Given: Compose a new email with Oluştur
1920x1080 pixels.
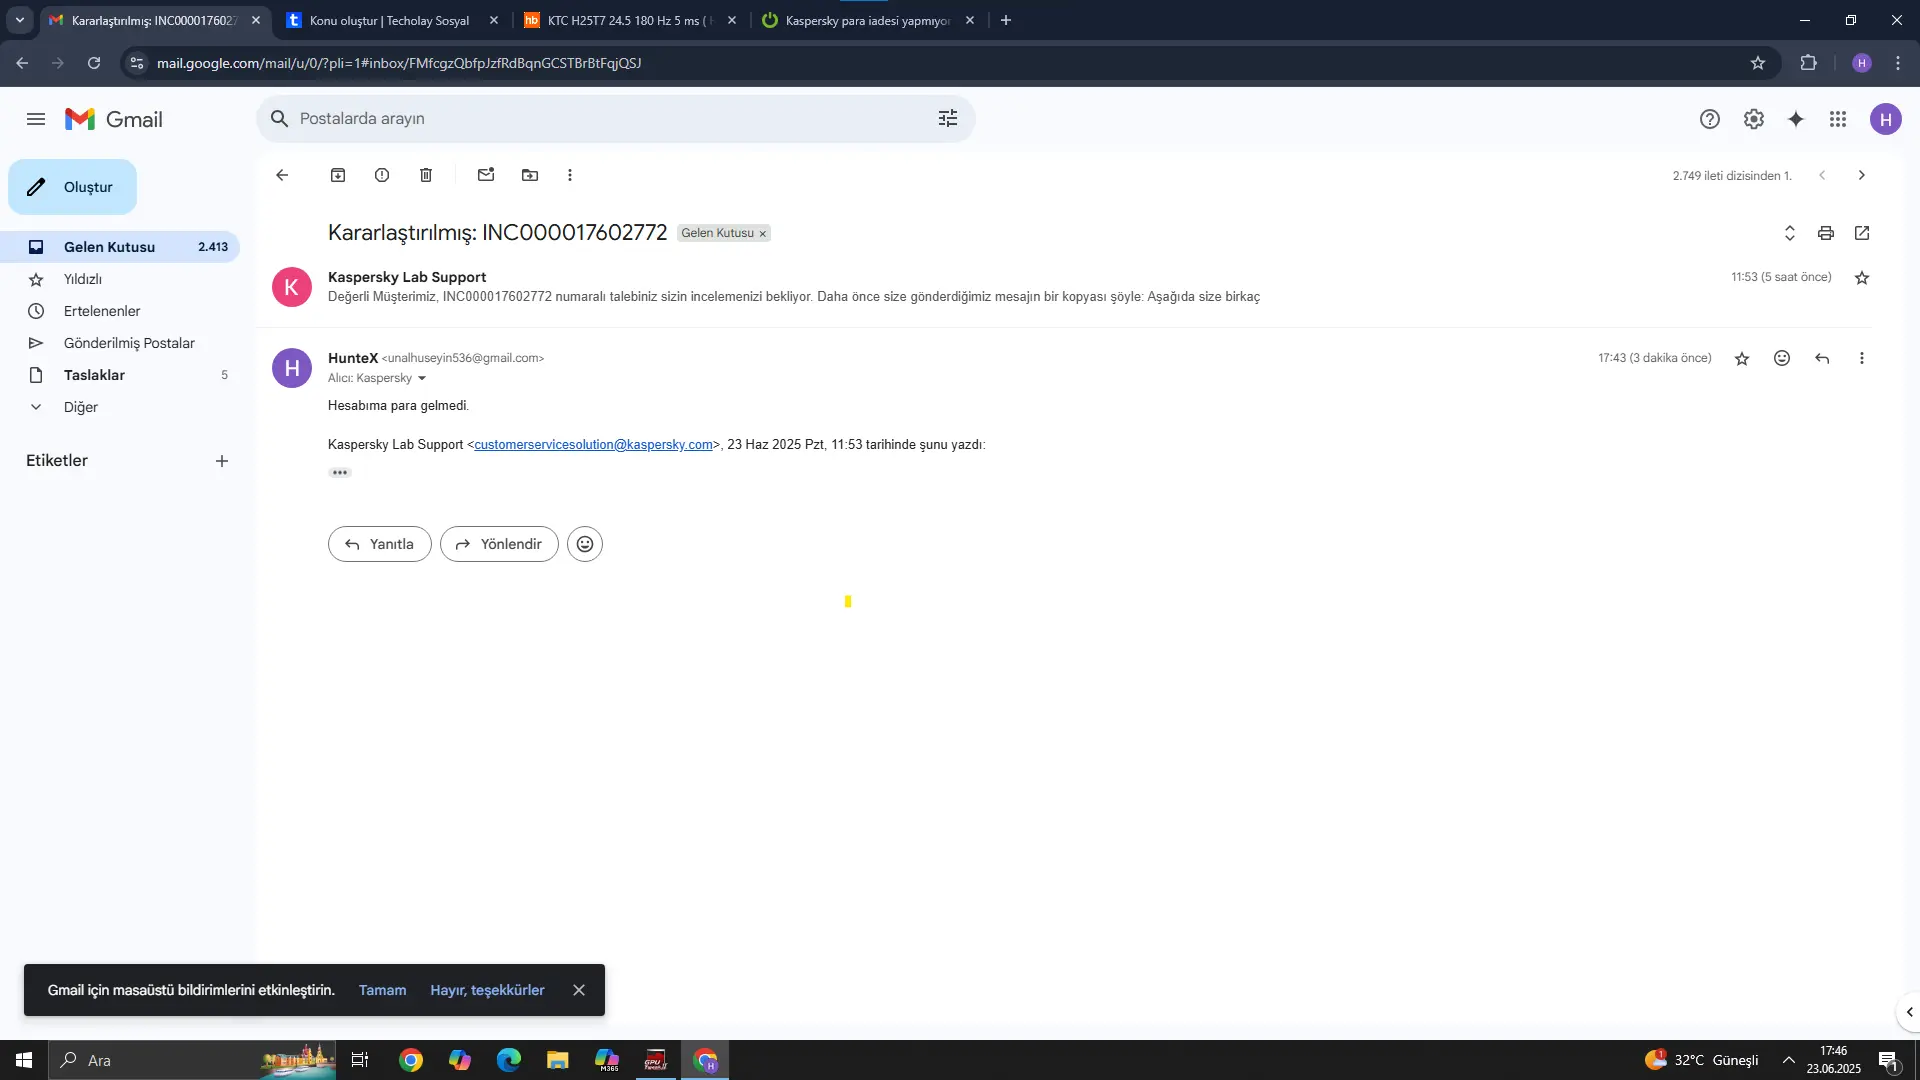Looking at the screenshot, I should coord(72,187).
